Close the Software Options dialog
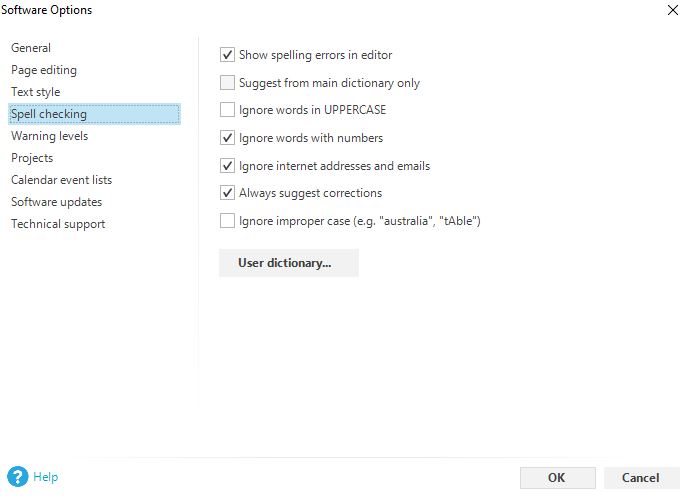The height and width of the screenshot is (497, 687). tap(670, 10)
